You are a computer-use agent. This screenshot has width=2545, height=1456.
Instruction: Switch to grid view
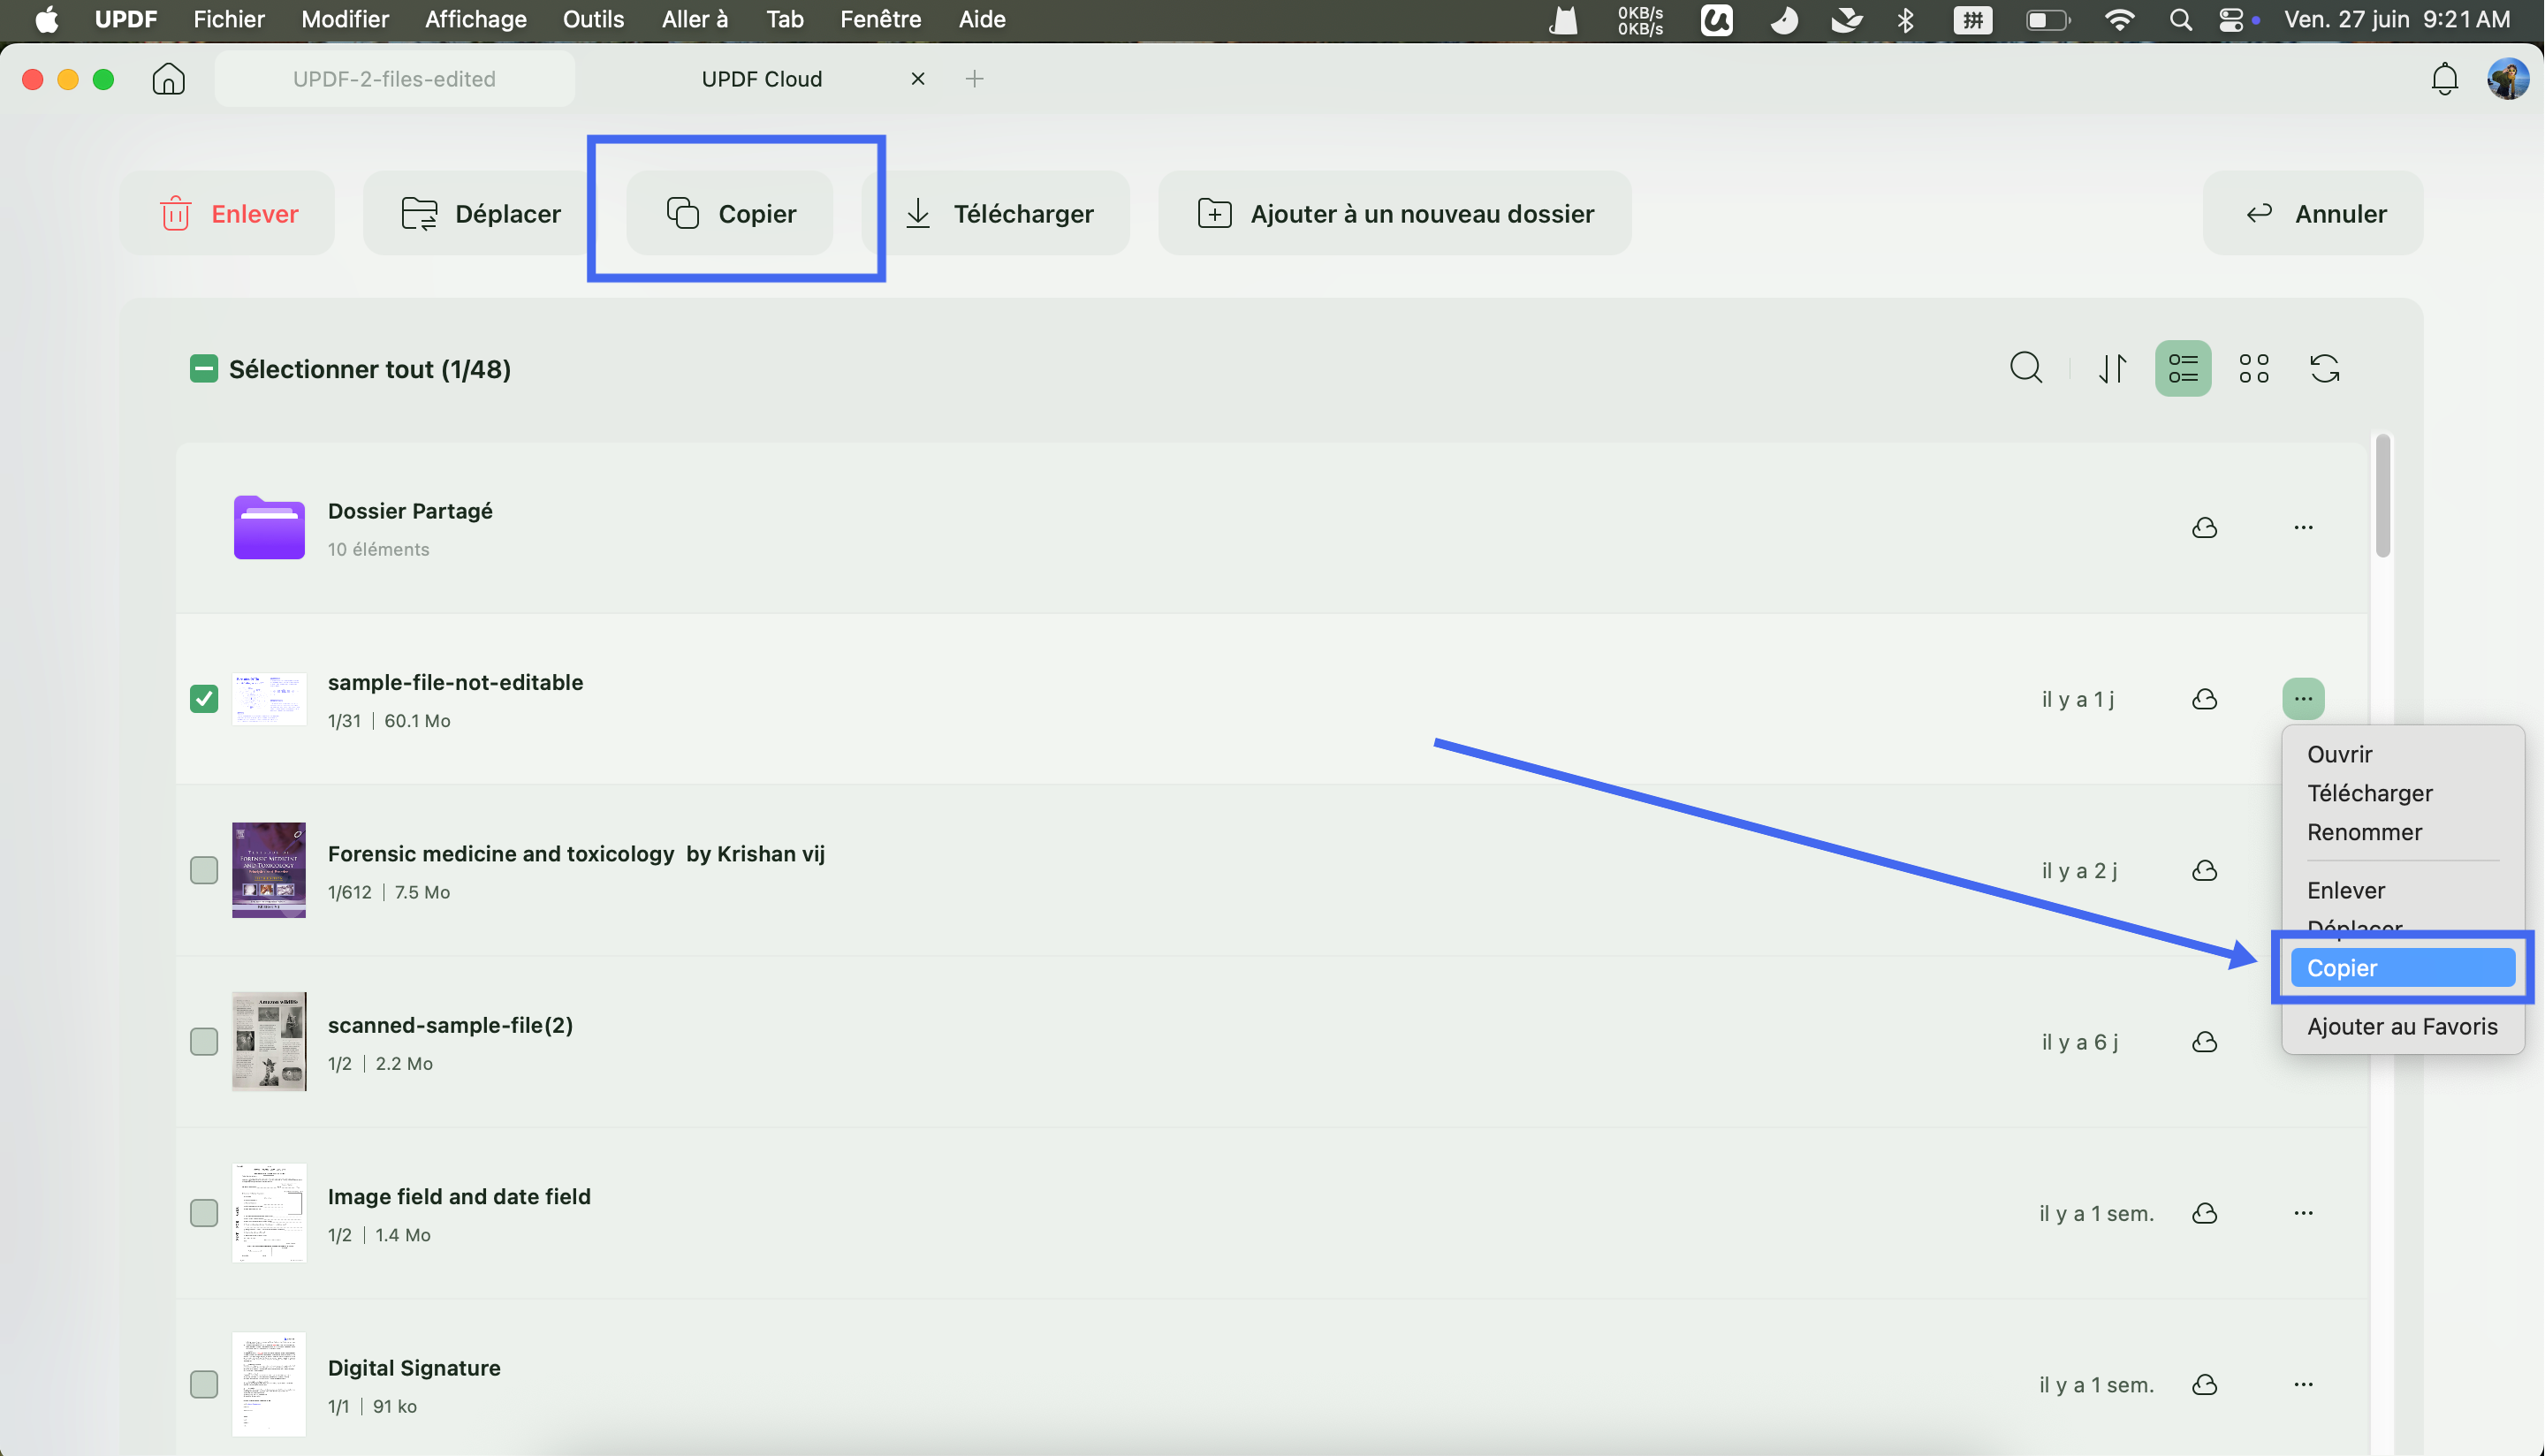(2254, 368)
